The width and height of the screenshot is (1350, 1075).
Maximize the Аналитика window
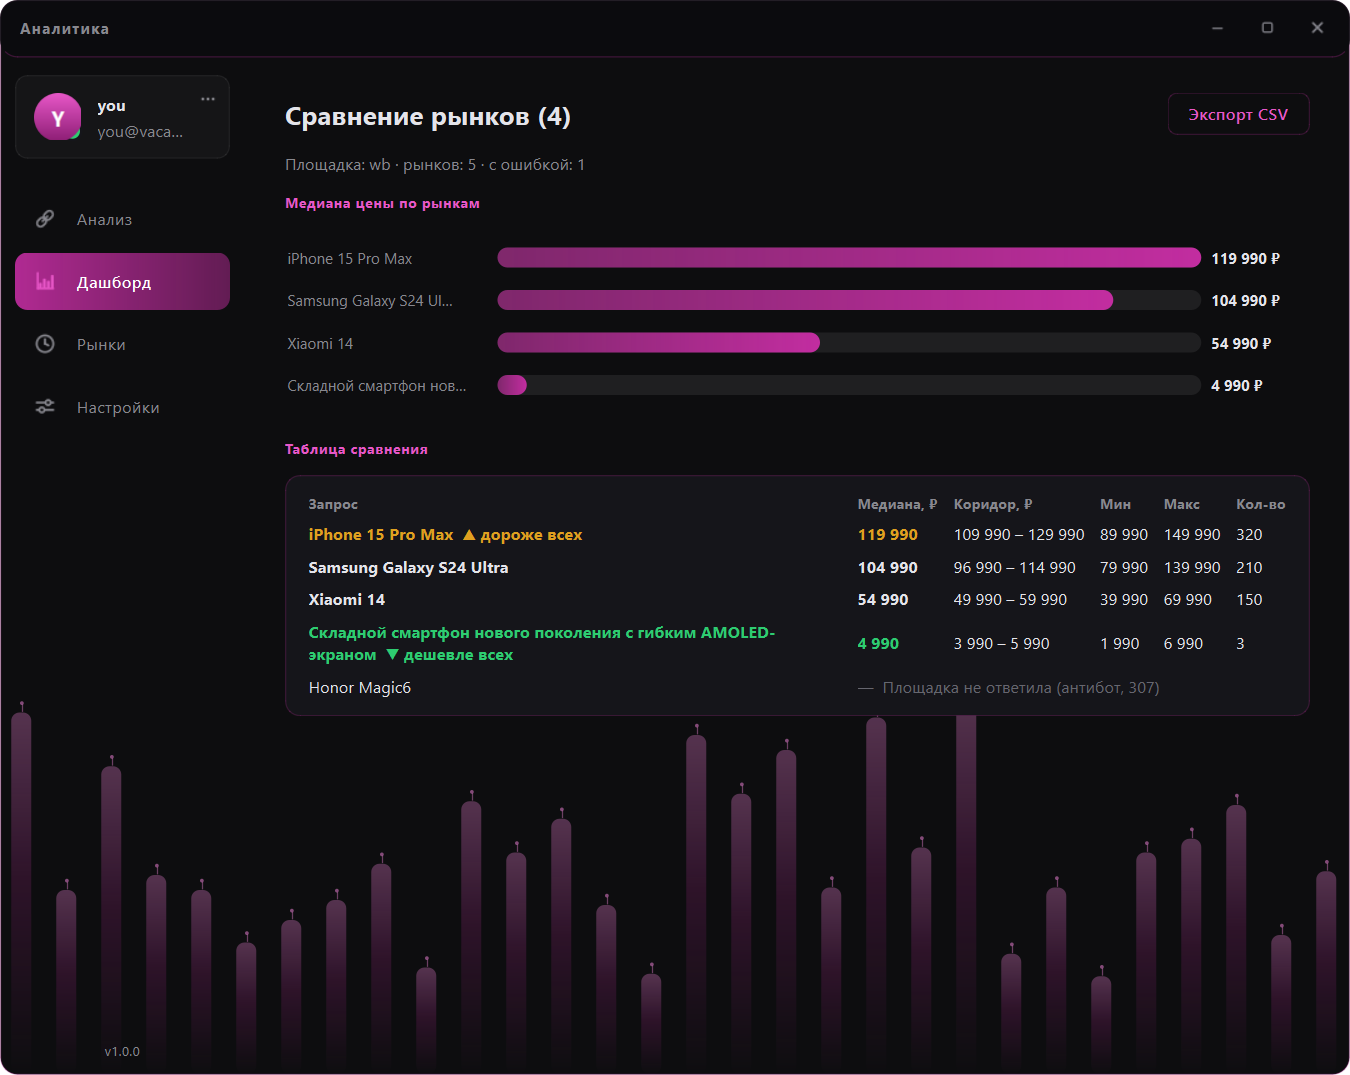(1267, 28)
